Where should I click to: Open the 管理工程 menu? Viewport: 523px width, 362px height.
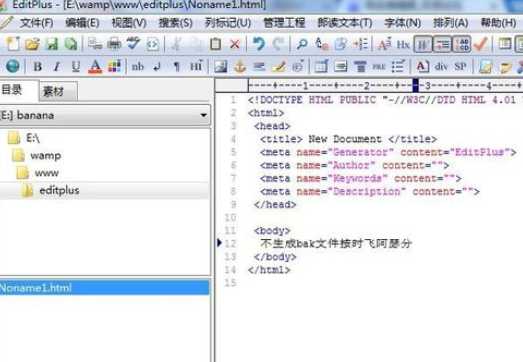284,23
